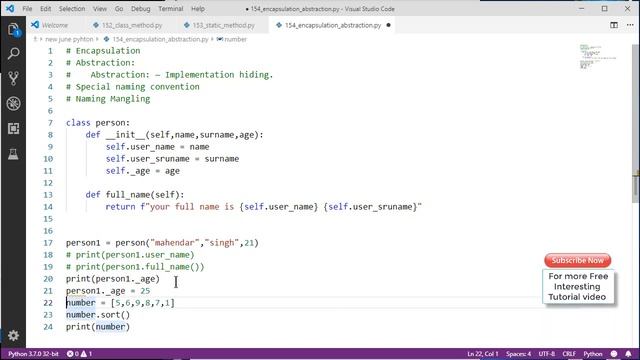Open the View menu
Viewport: 640px width, 360px height.
point(100,9)
